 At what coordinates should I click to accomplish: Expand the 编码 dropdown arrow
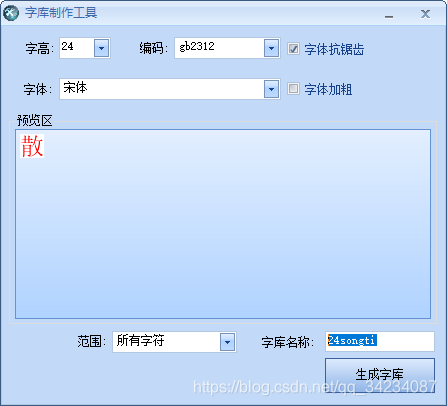271,48
